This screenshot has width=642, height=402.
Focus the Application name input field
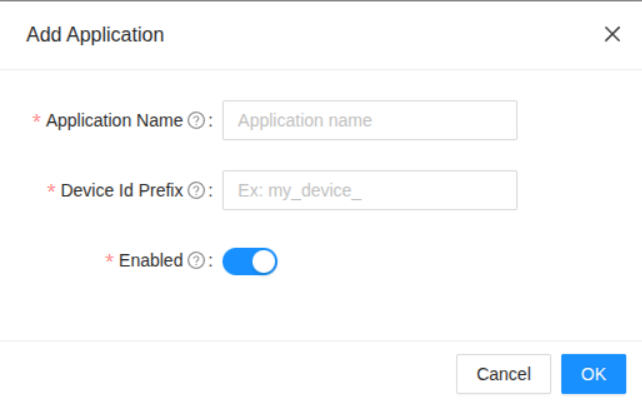point(369,120)
